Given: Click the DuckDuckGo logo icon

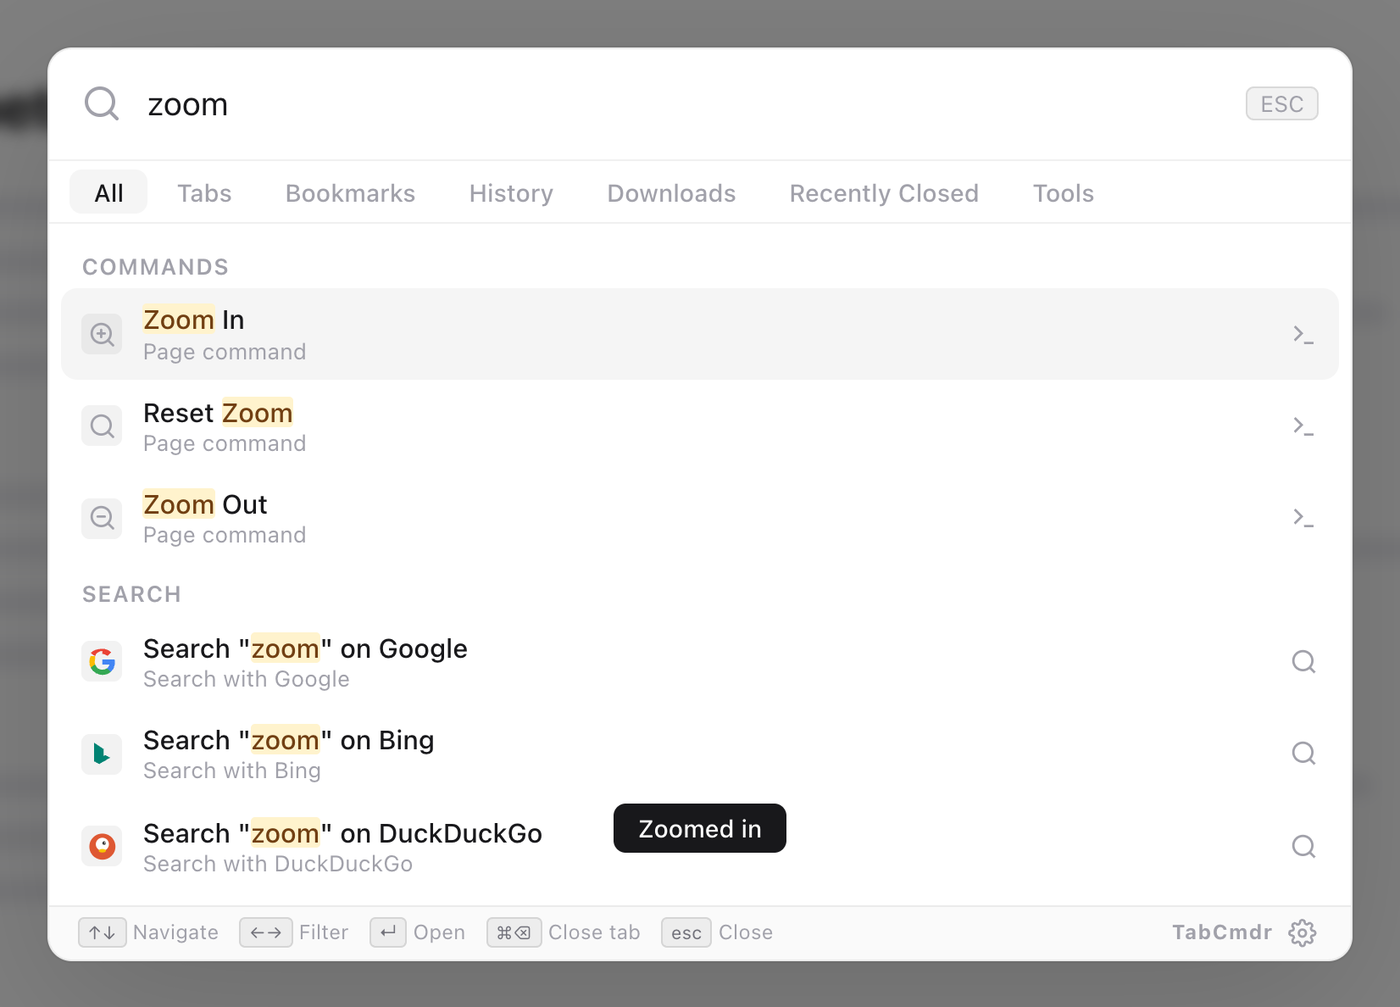Looking at the screenshot, I should 102,846.
